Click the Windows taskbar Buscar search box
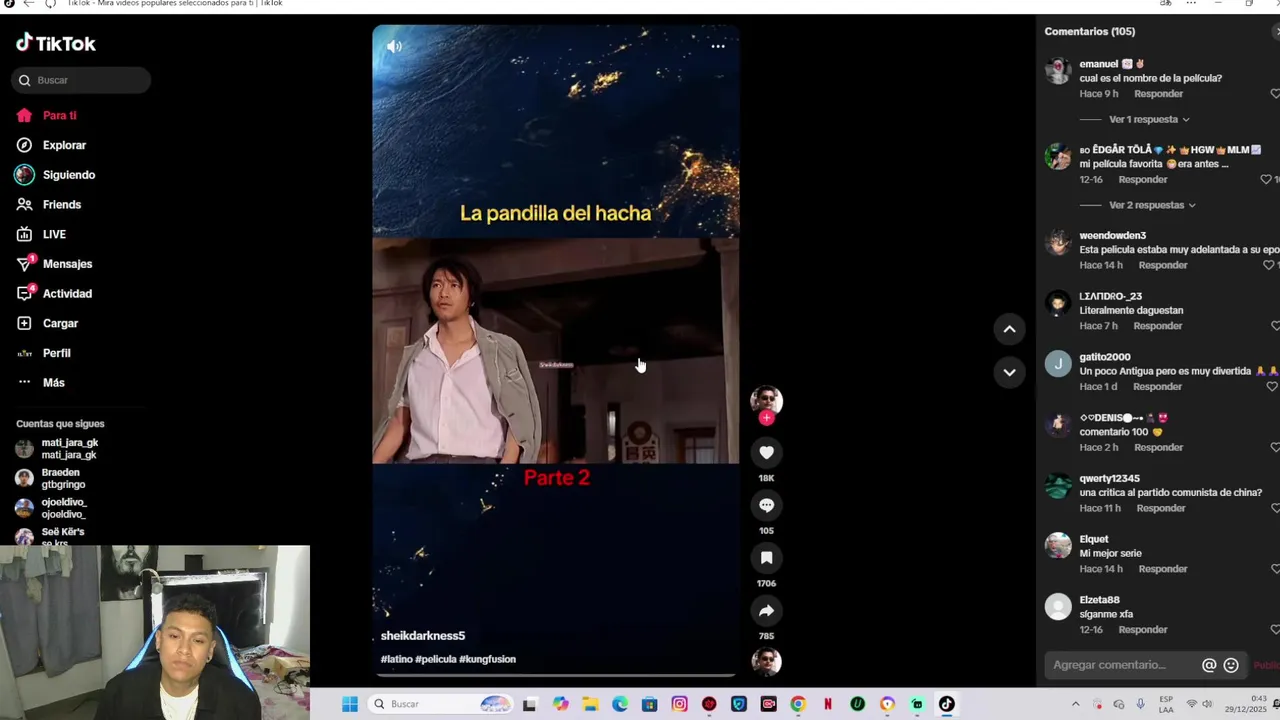This screenshot has height=720, width=1280. pyautogui.click(x=441, y=704)
